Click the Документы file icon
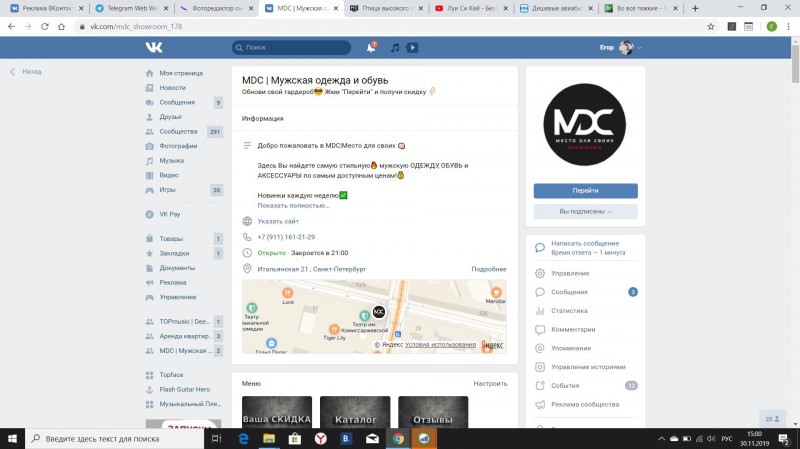Image resolution: width=800 pixels, height=449 pixels. point(149,268)
